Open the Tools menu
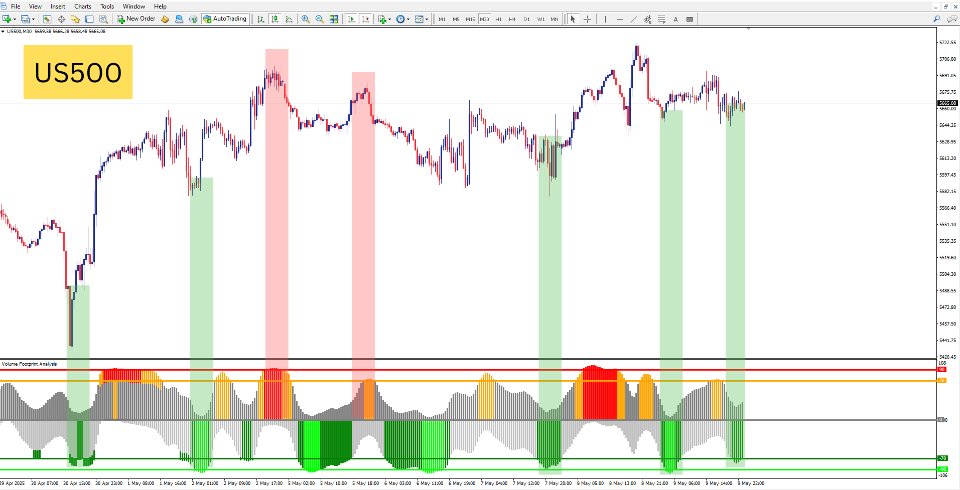Screen dimensions: 960x490 click(107, 6)
